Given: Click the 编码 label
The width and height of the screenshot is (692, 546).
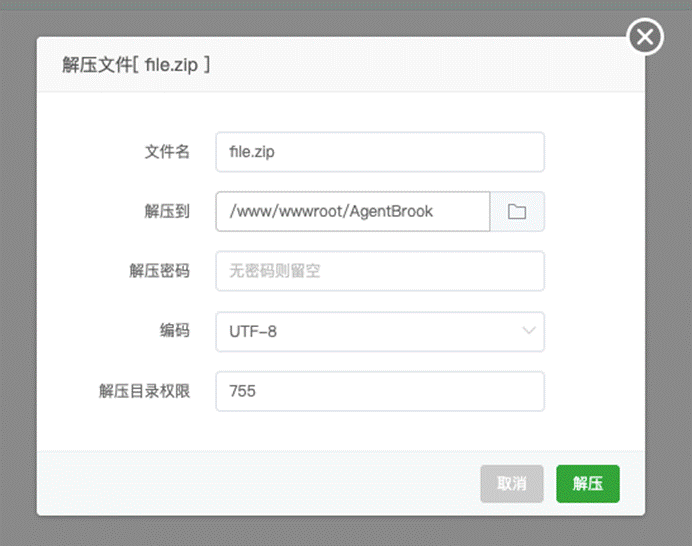Looking at the screenshot, I should pos(175,331).
